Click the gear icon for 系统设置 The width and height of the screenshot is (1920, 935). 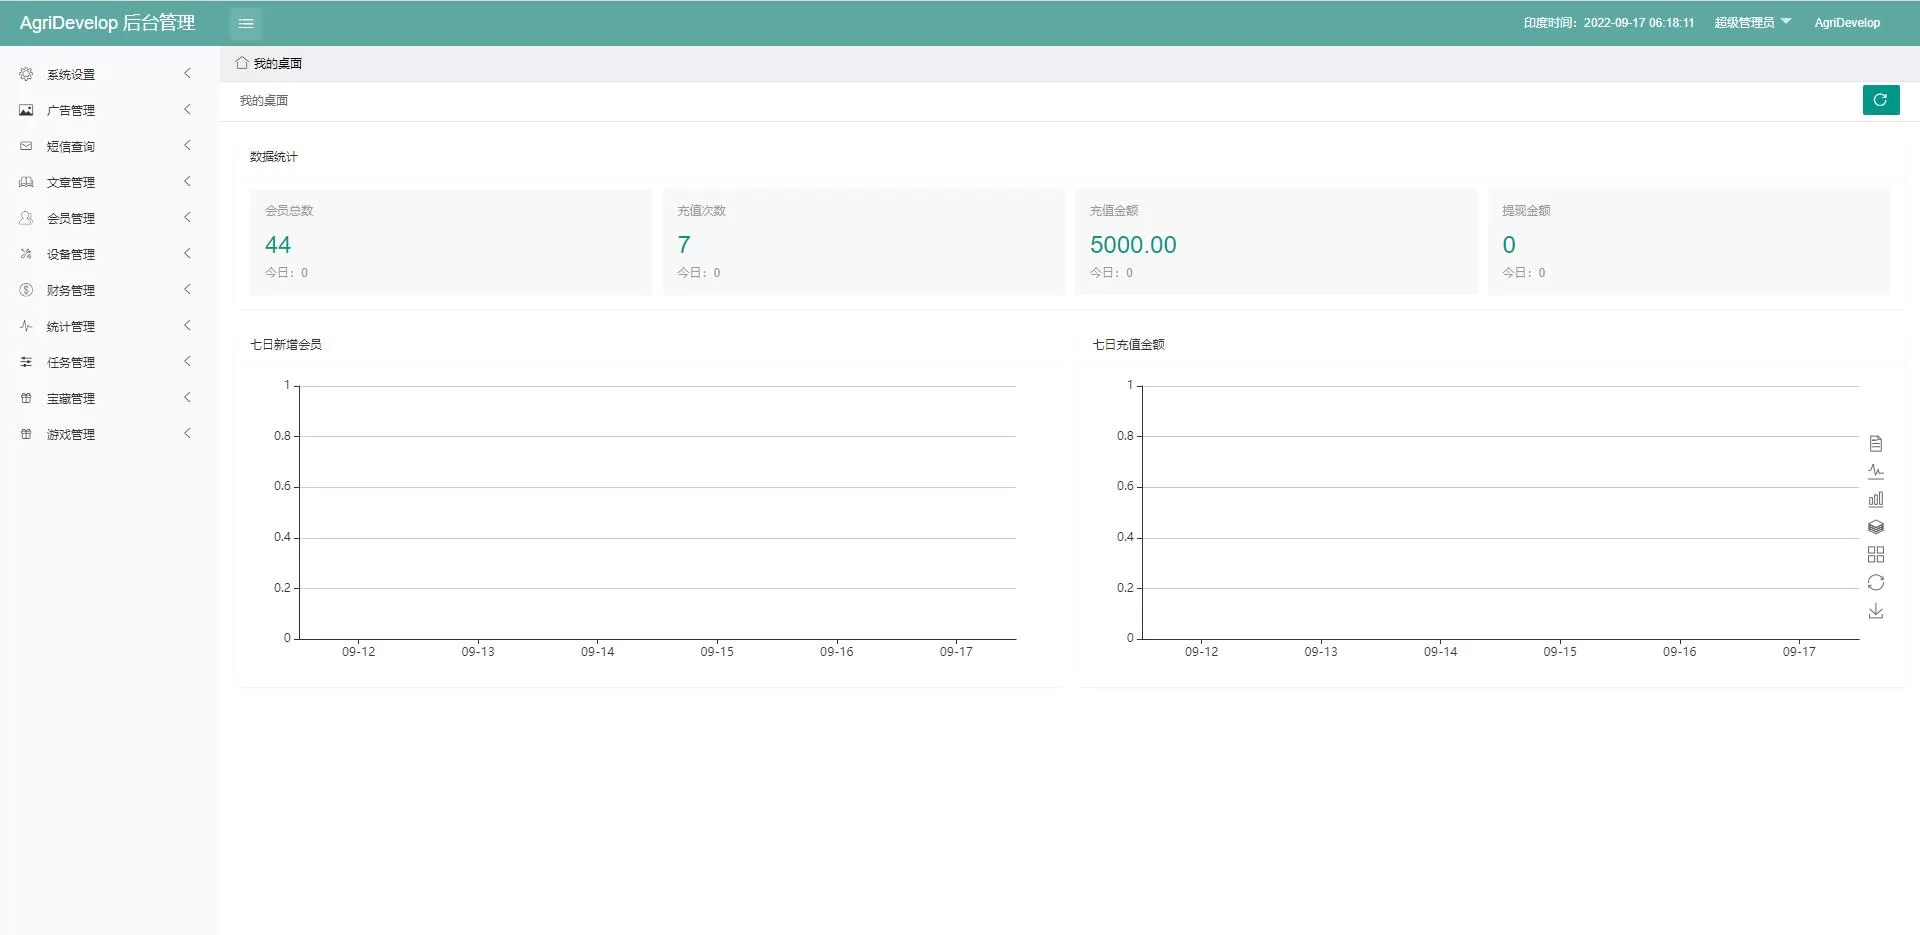[x=26, y=74]
